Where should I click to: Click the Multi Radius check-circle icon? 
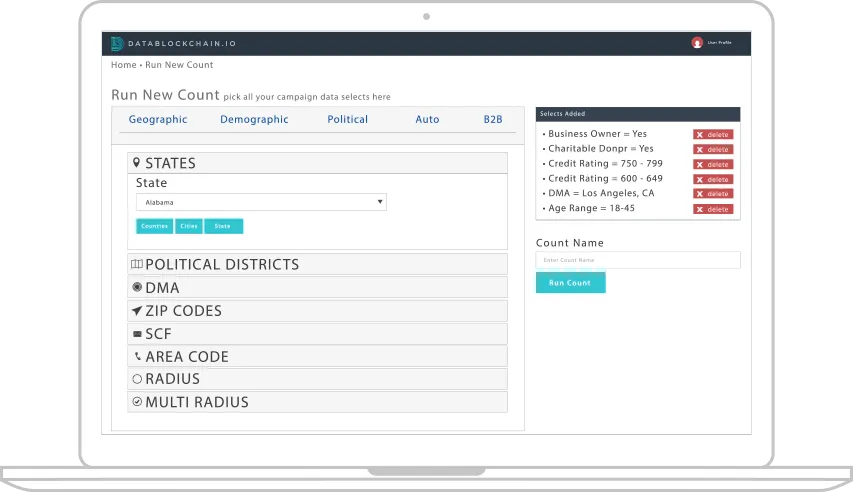click(137, 402)
